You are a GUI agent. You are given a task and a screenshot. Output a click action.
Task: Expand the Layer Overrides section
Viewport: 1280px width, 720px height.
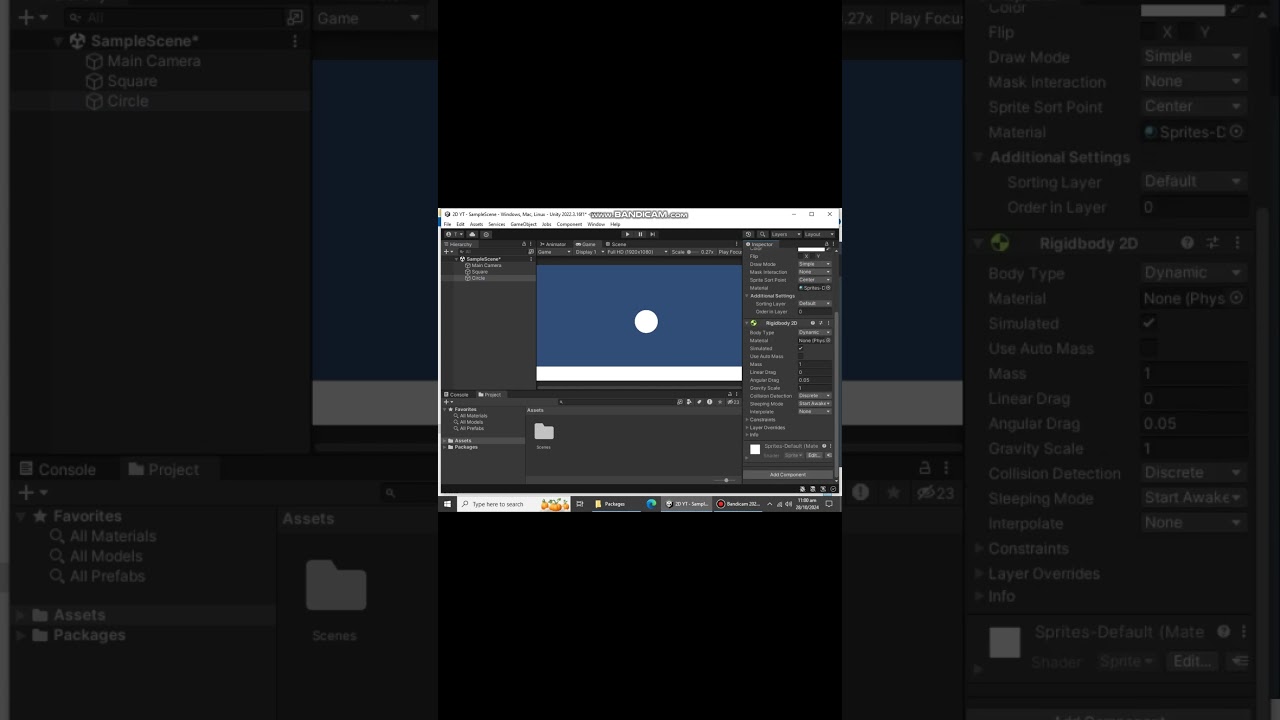(747, 427)
